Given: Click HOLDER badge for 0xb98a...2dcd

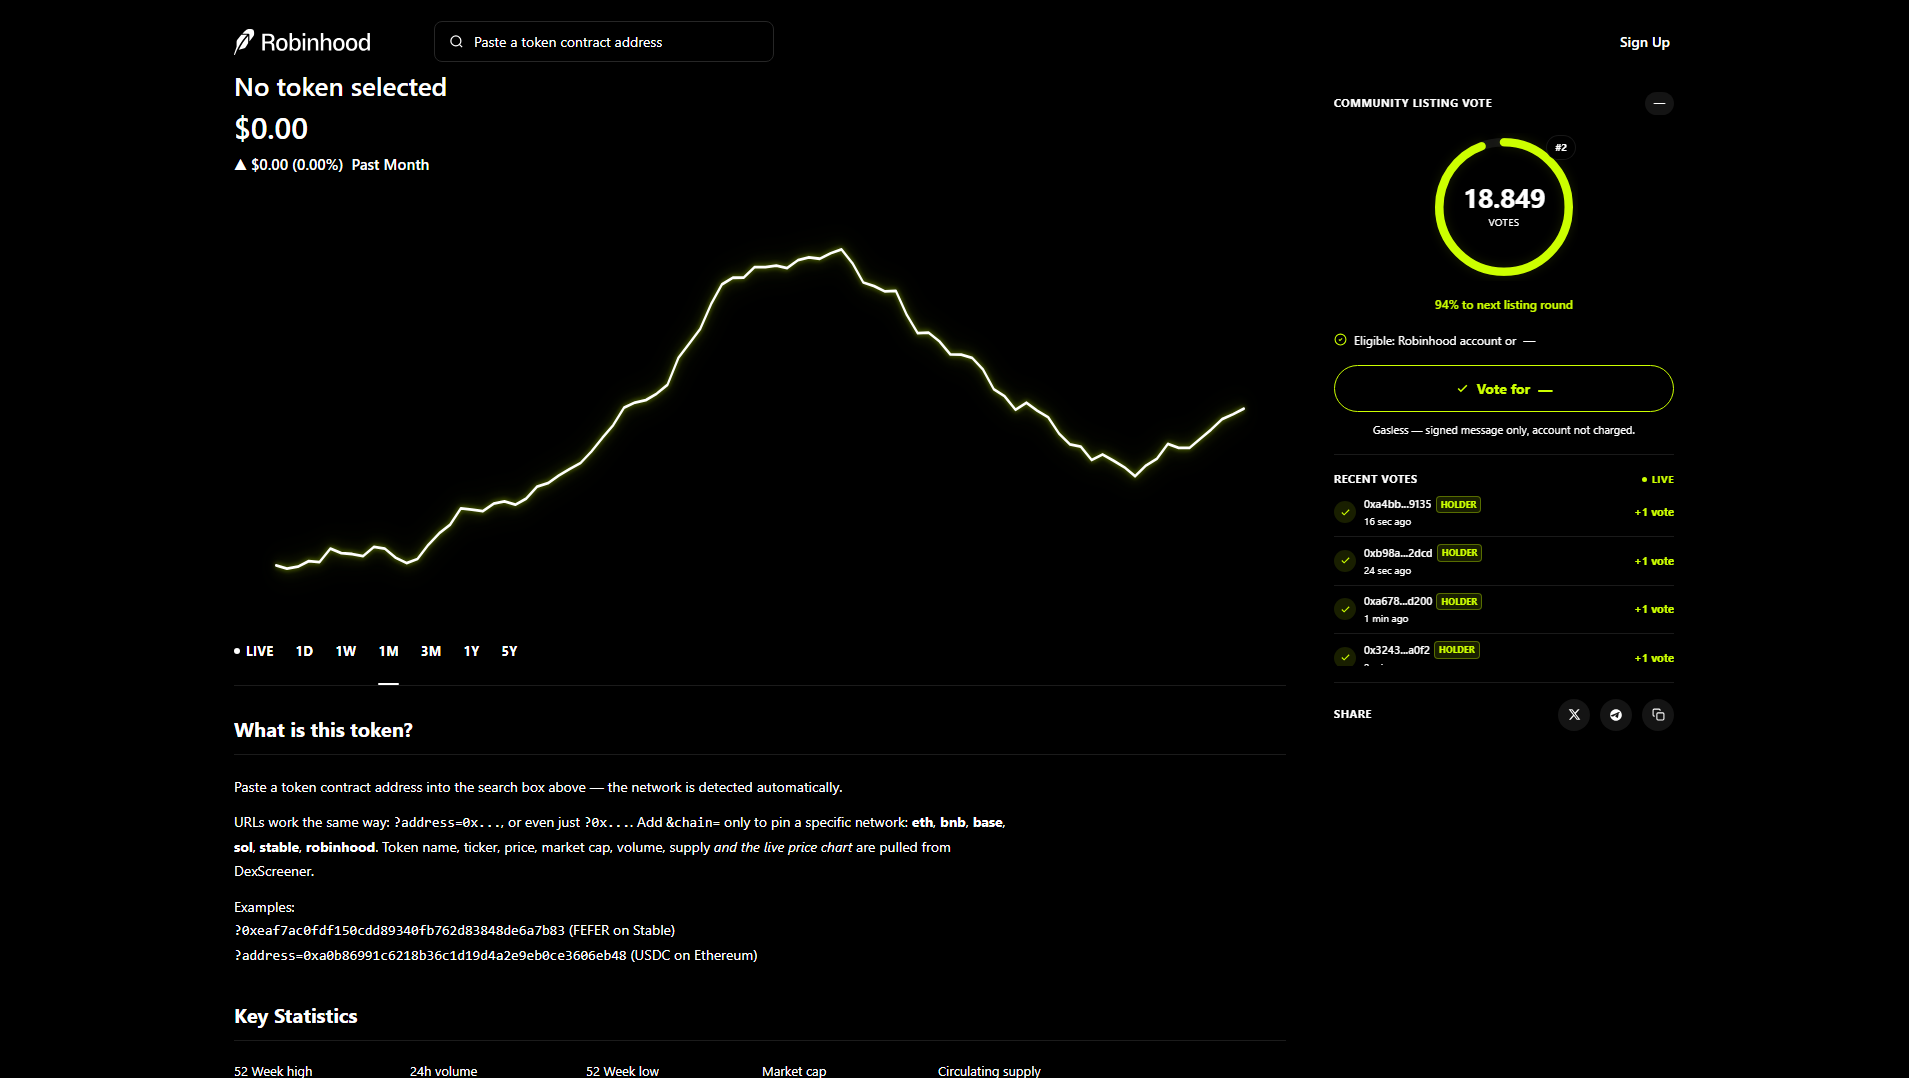Looking at the screenshot, I should pos(1459,553).
